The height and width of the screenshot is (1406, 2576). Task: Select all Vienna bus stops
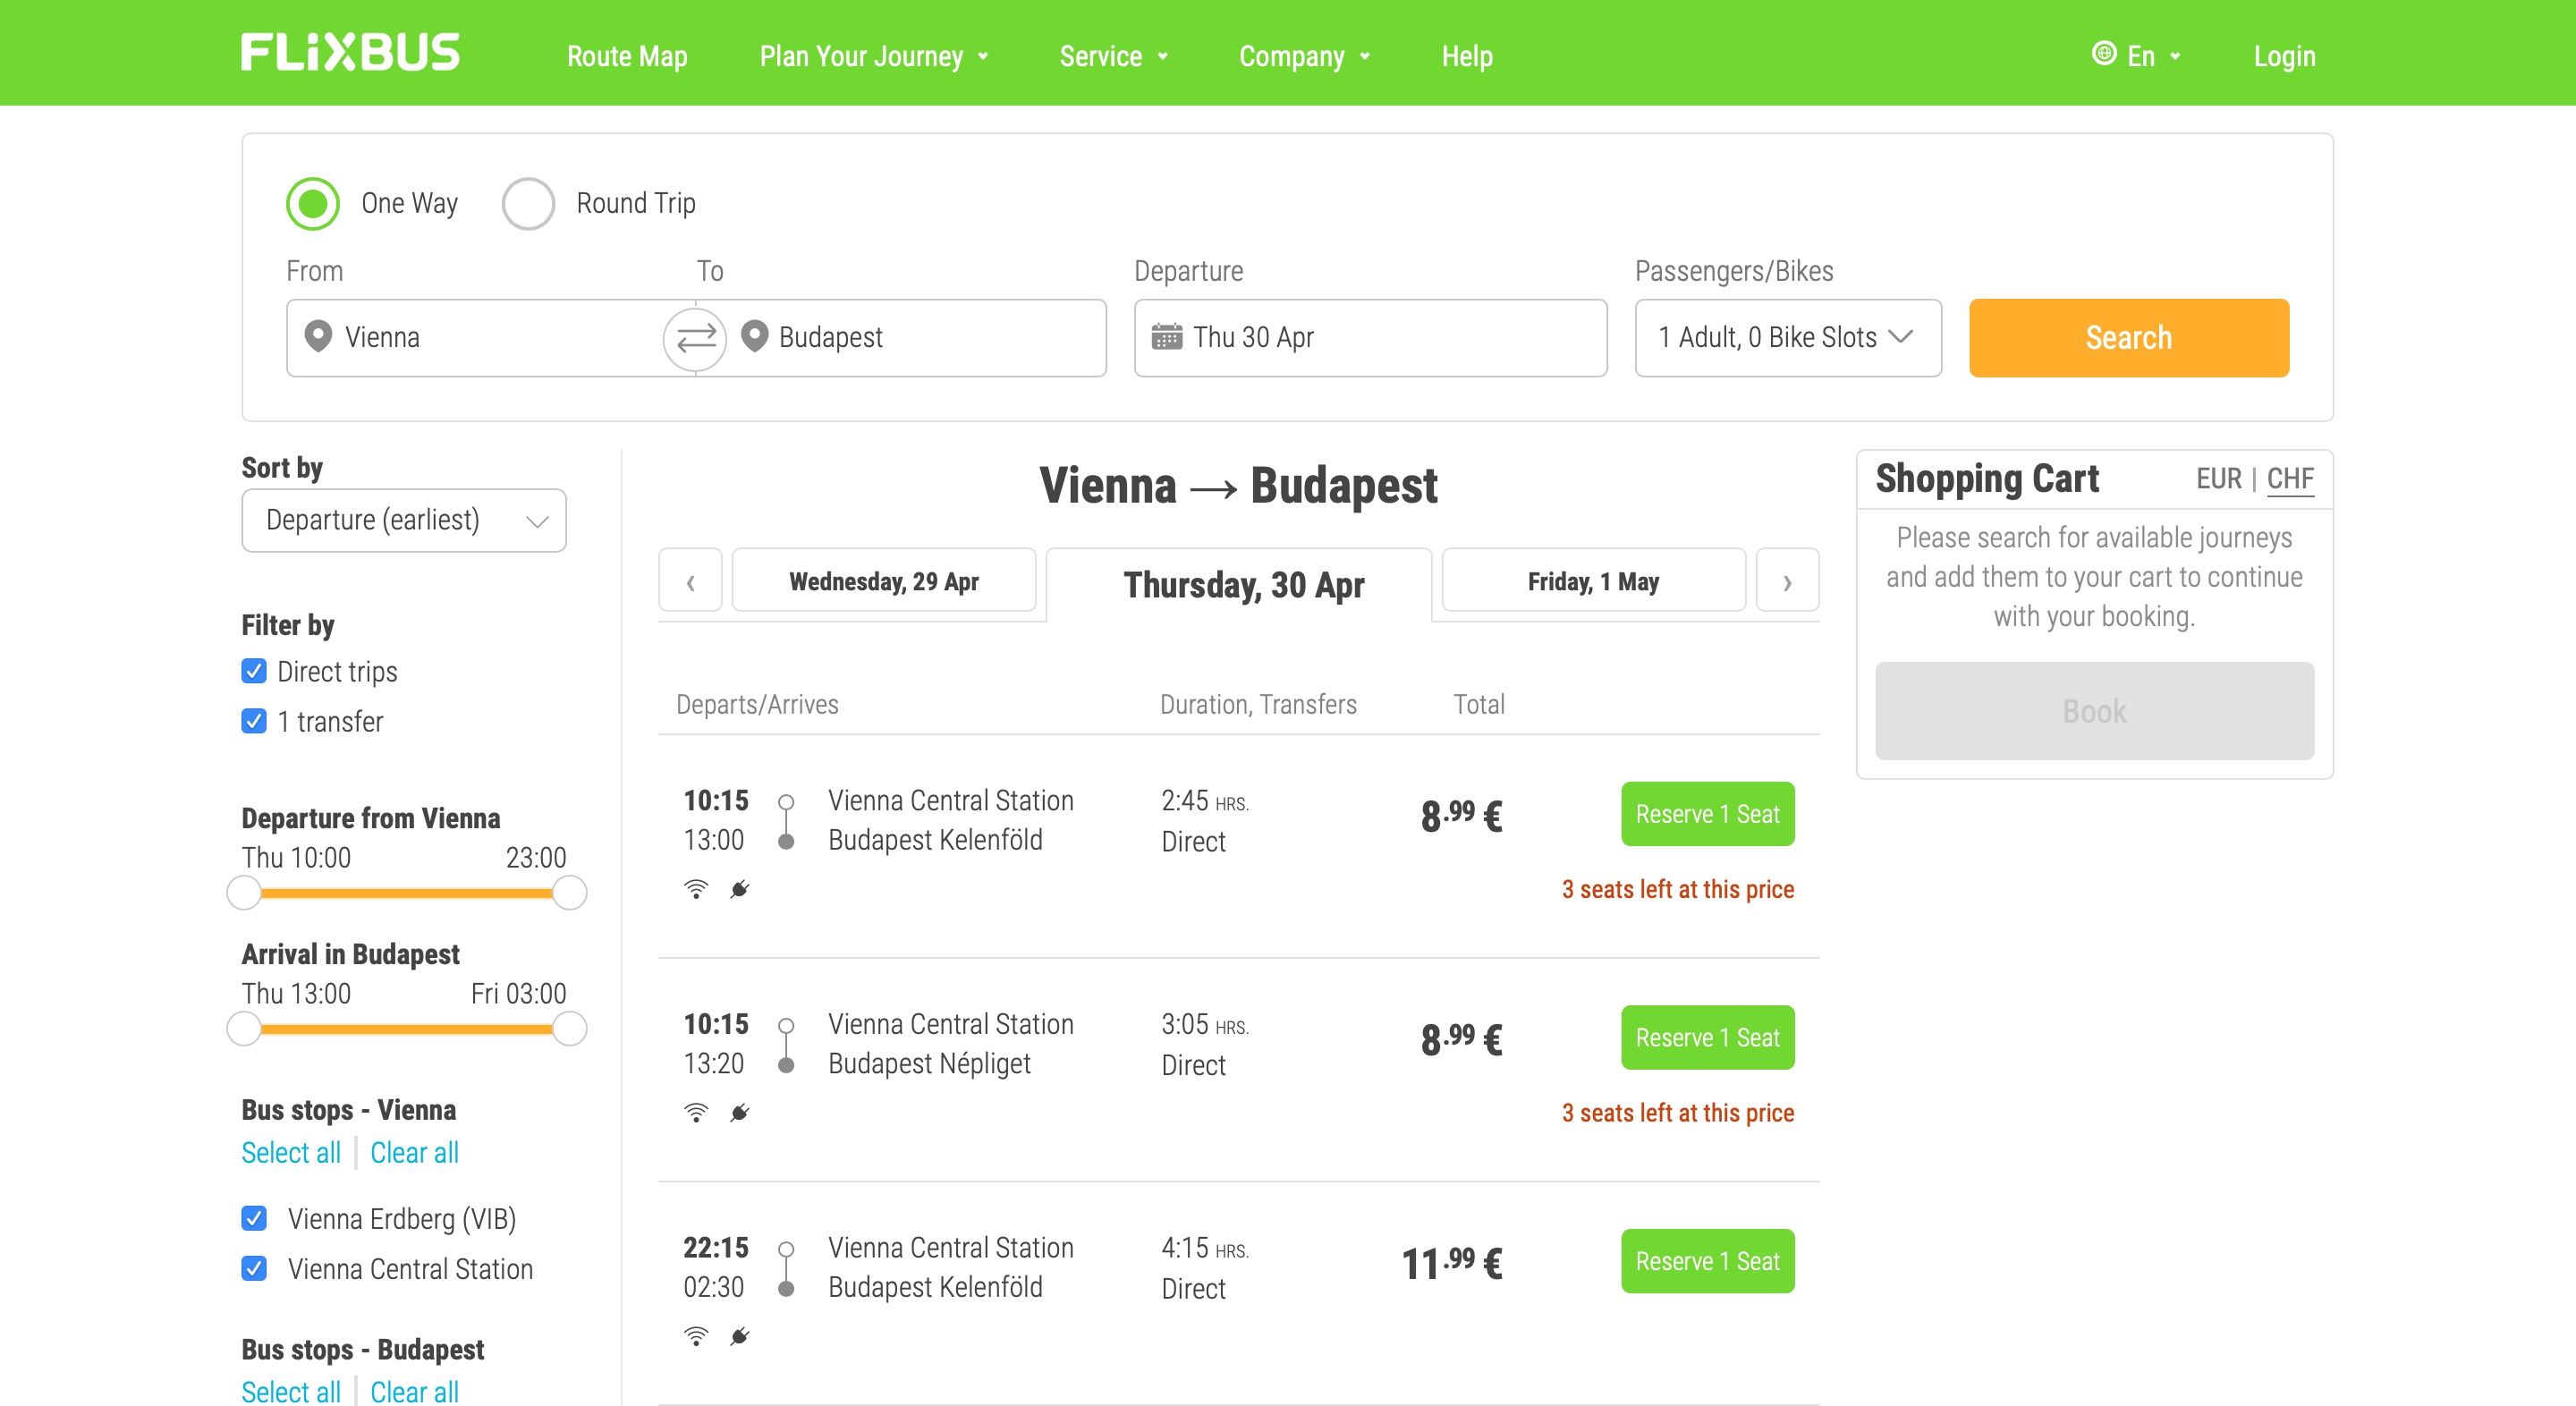tap(291, 1153)
